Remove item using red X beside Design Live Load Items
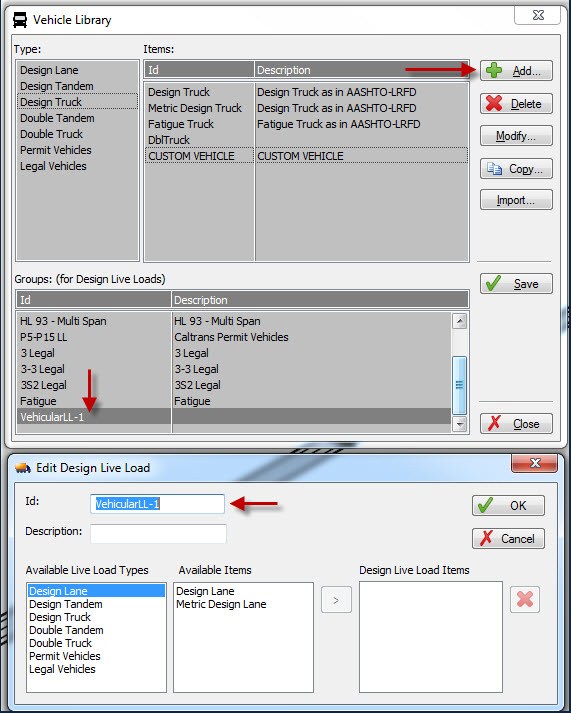The height and width of the screenshot is (713, 571). pyautogui.click(x=525, y=599)
